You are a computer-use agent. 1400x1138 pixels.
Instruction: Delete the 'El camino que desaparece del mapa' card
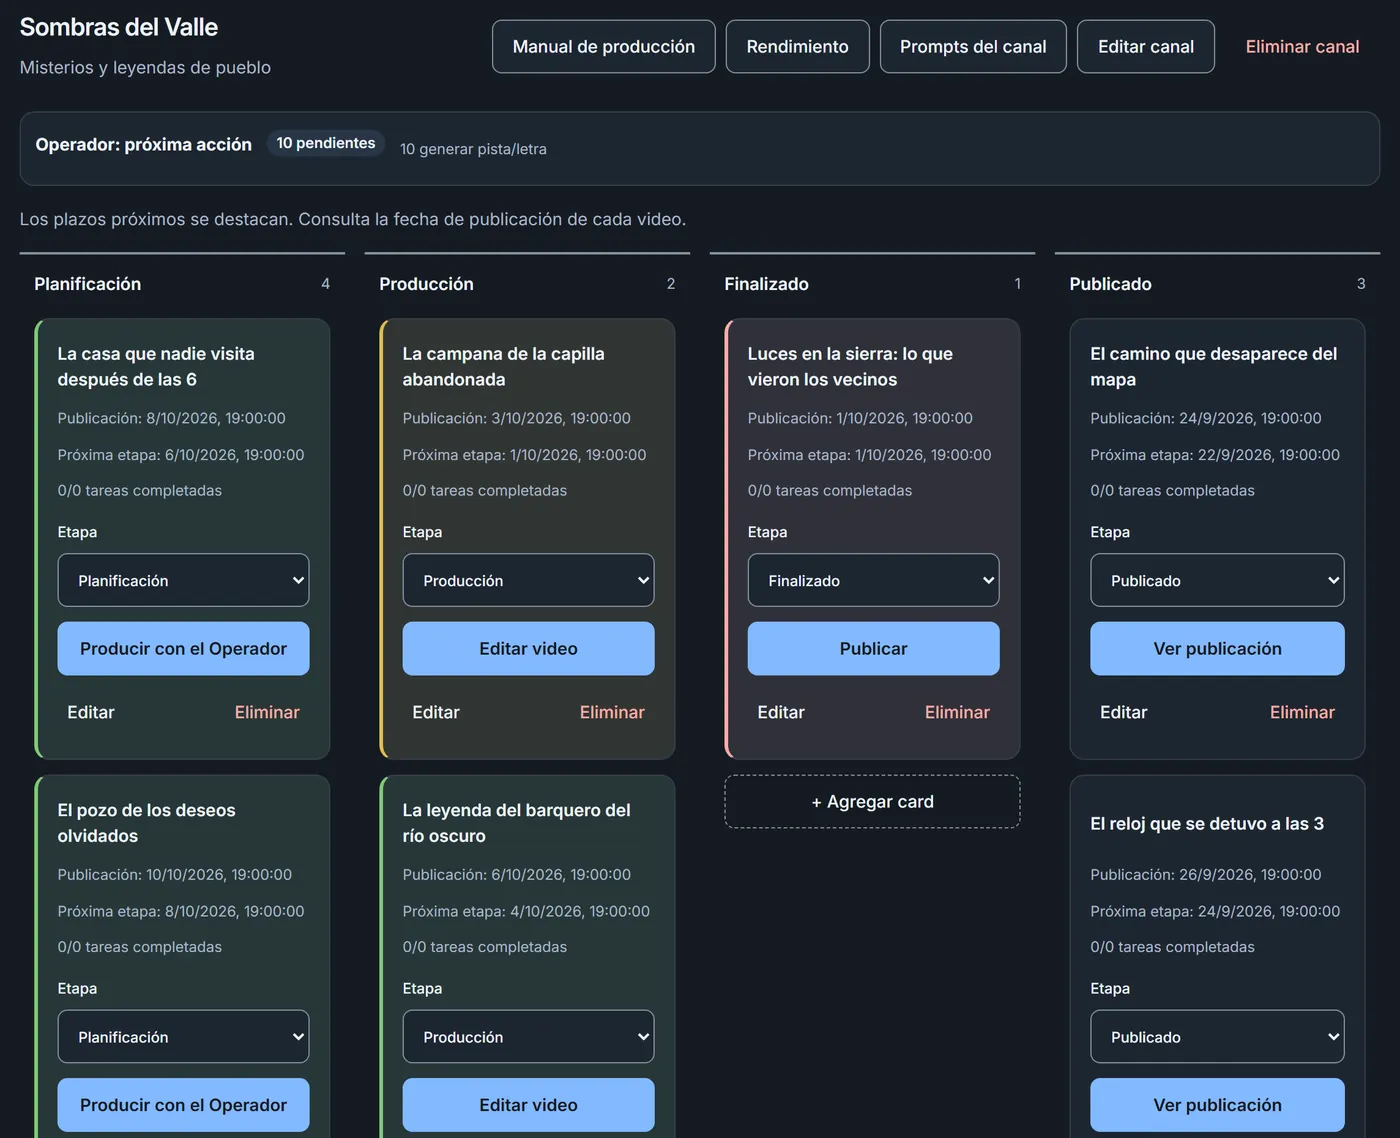point(1302,712)
